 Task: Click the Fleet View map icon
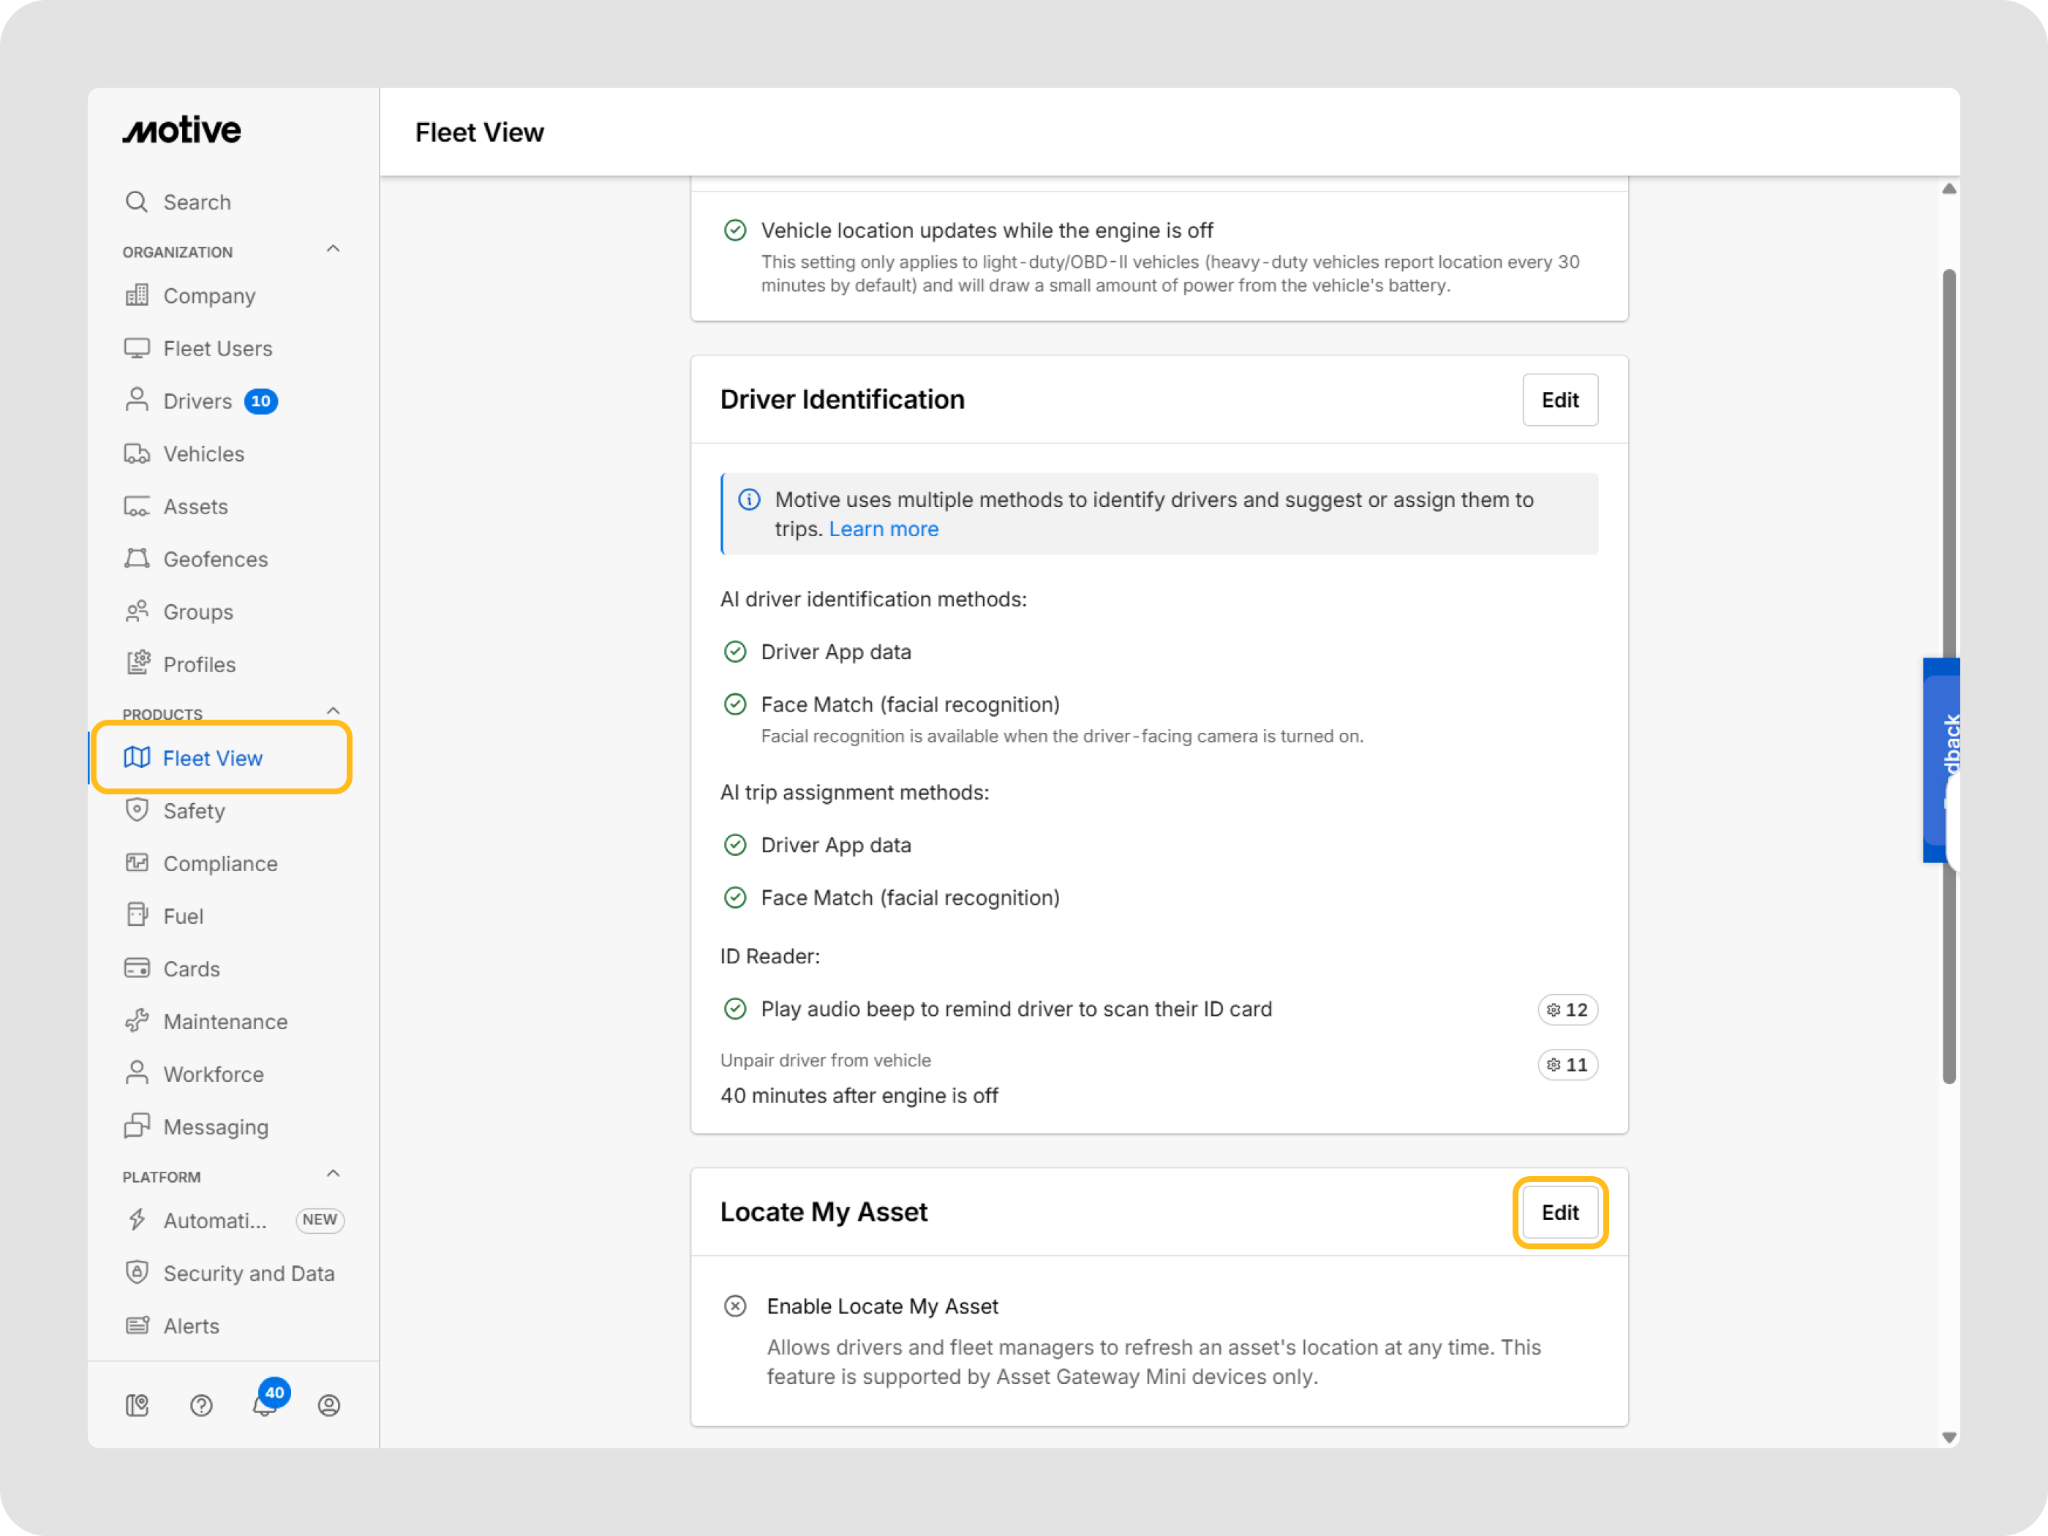137,758
